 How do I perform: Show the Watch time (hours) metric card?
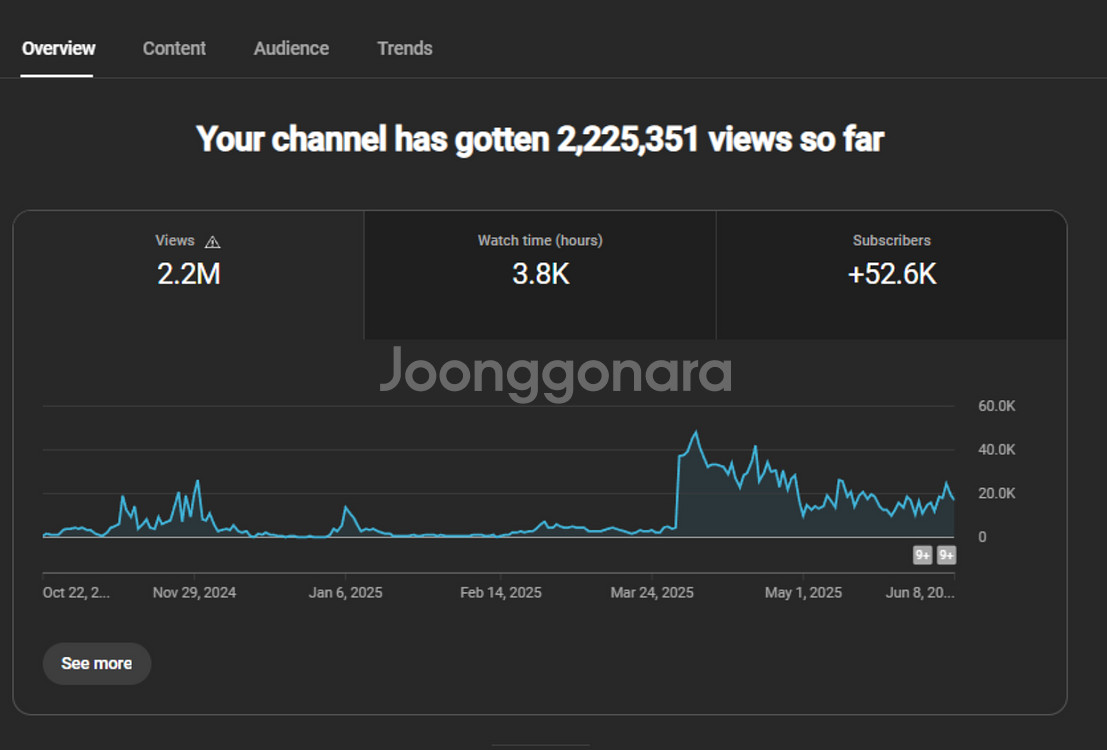tap(540, 275)
